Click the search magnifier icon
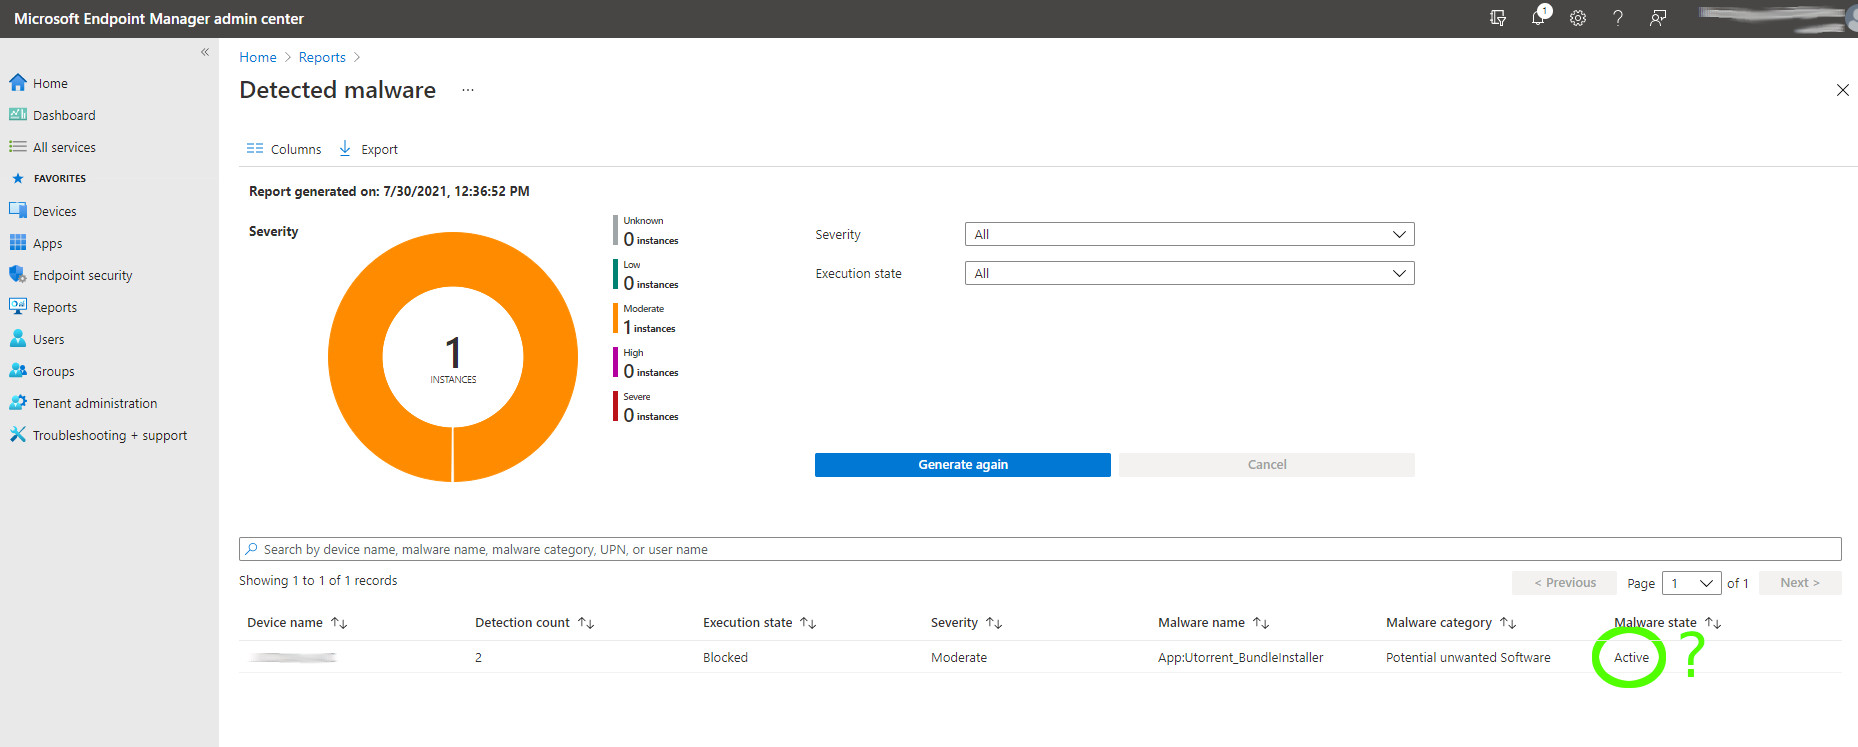The image size is (1858, 747). coord(252,549)
